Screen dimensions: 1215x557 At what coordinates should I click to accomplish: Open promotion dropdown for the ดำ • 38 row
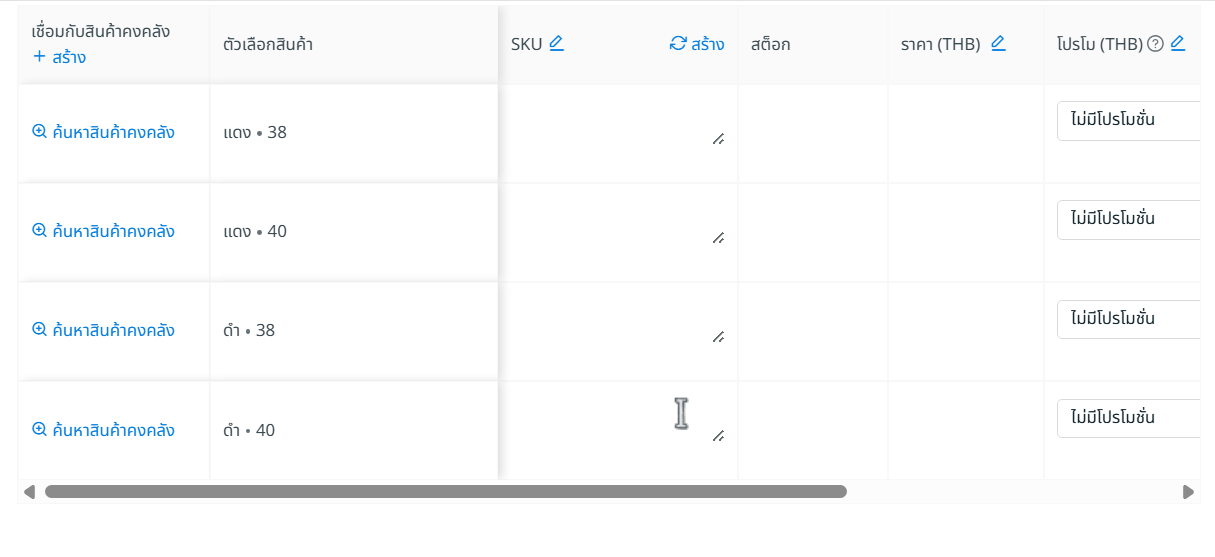tap(1128, 319)
